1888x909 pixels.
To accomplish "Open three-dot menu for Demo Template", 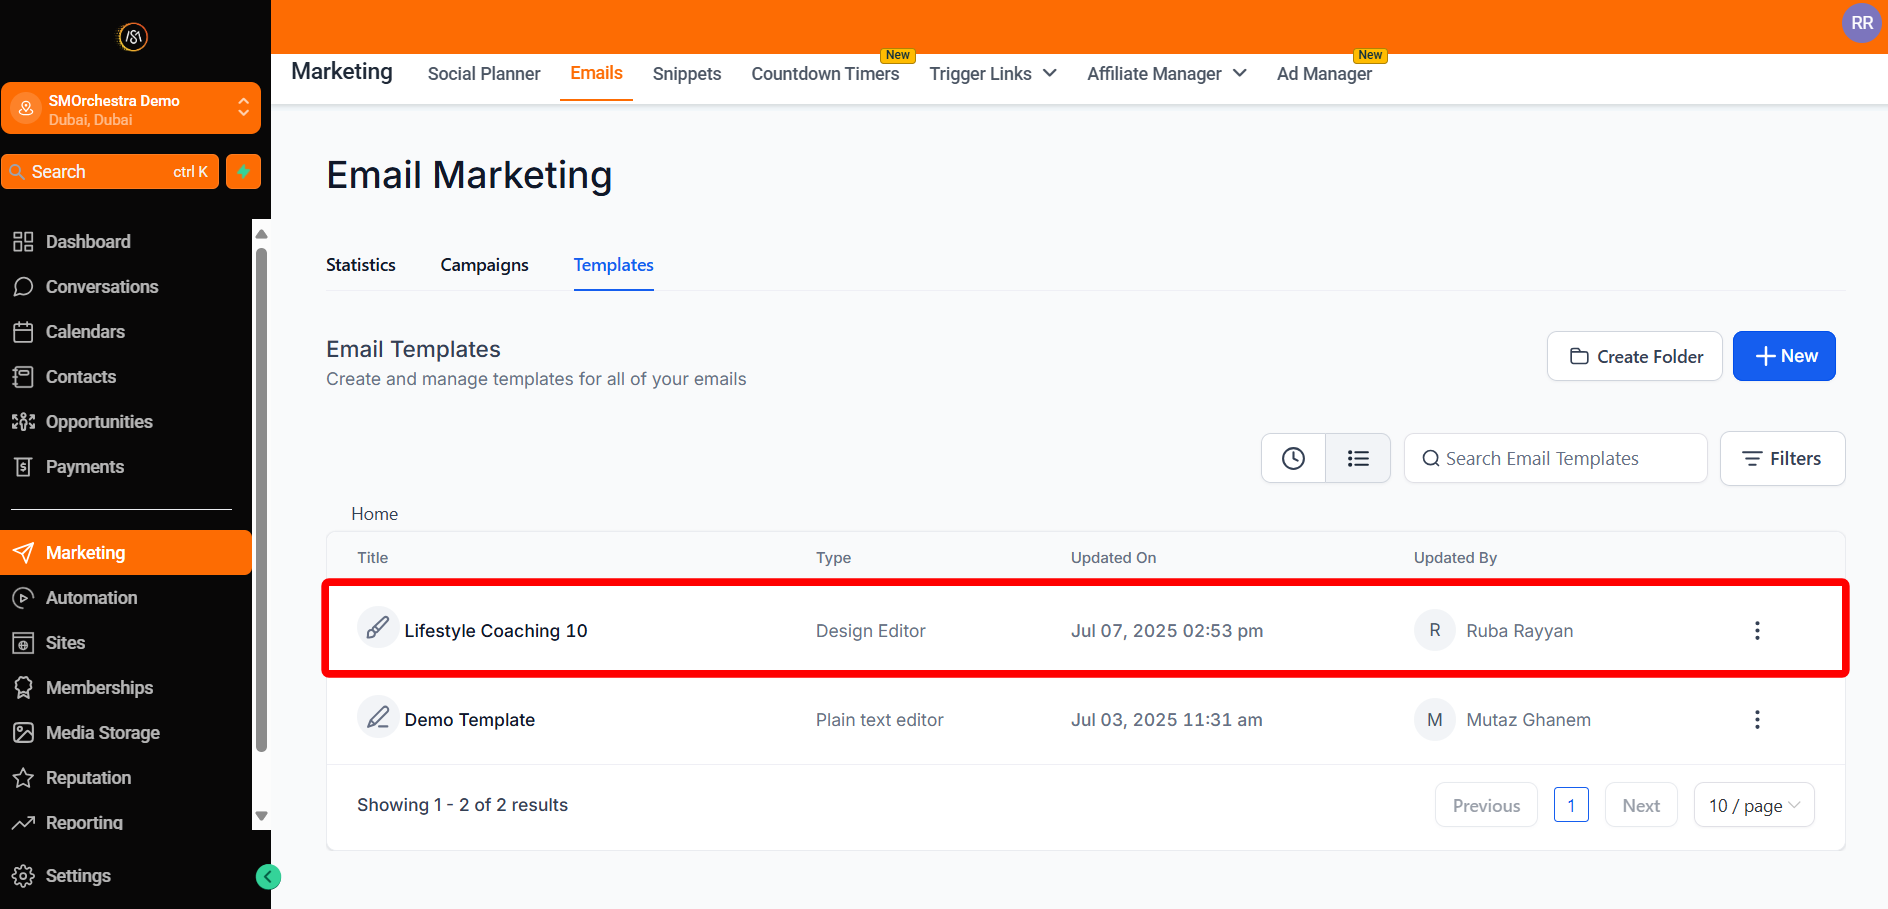I will click(1757, 720).
